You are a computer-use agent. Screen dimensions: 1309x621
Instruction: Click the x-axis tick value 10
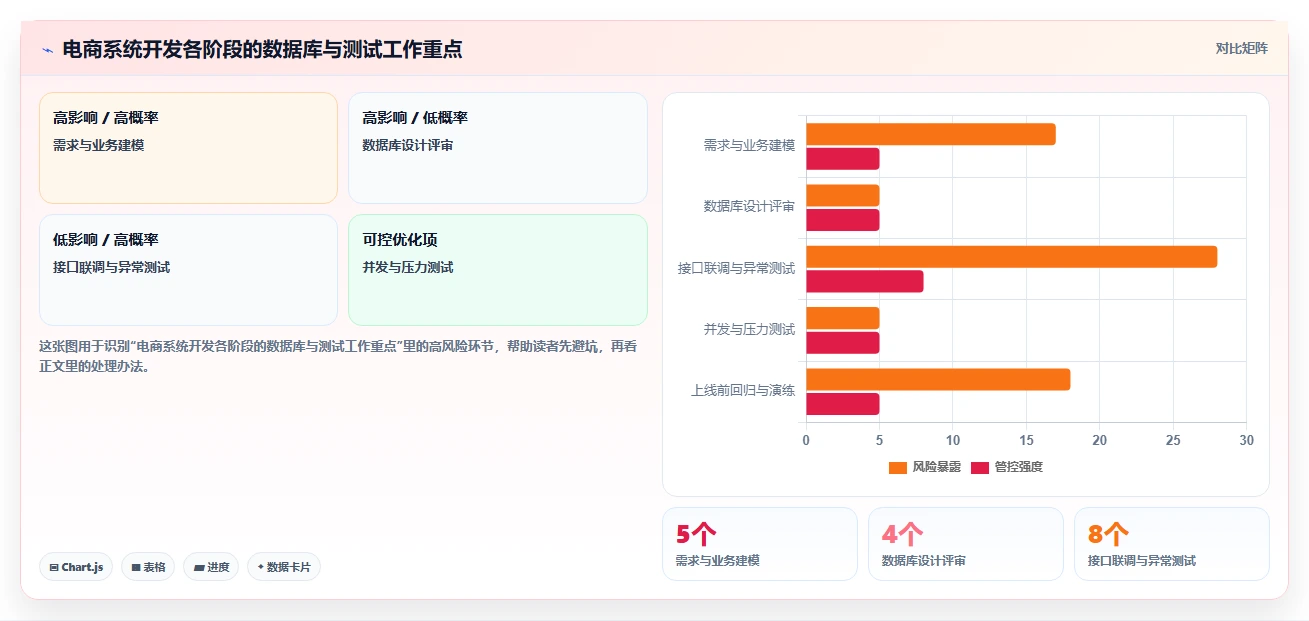coord(953,440)
